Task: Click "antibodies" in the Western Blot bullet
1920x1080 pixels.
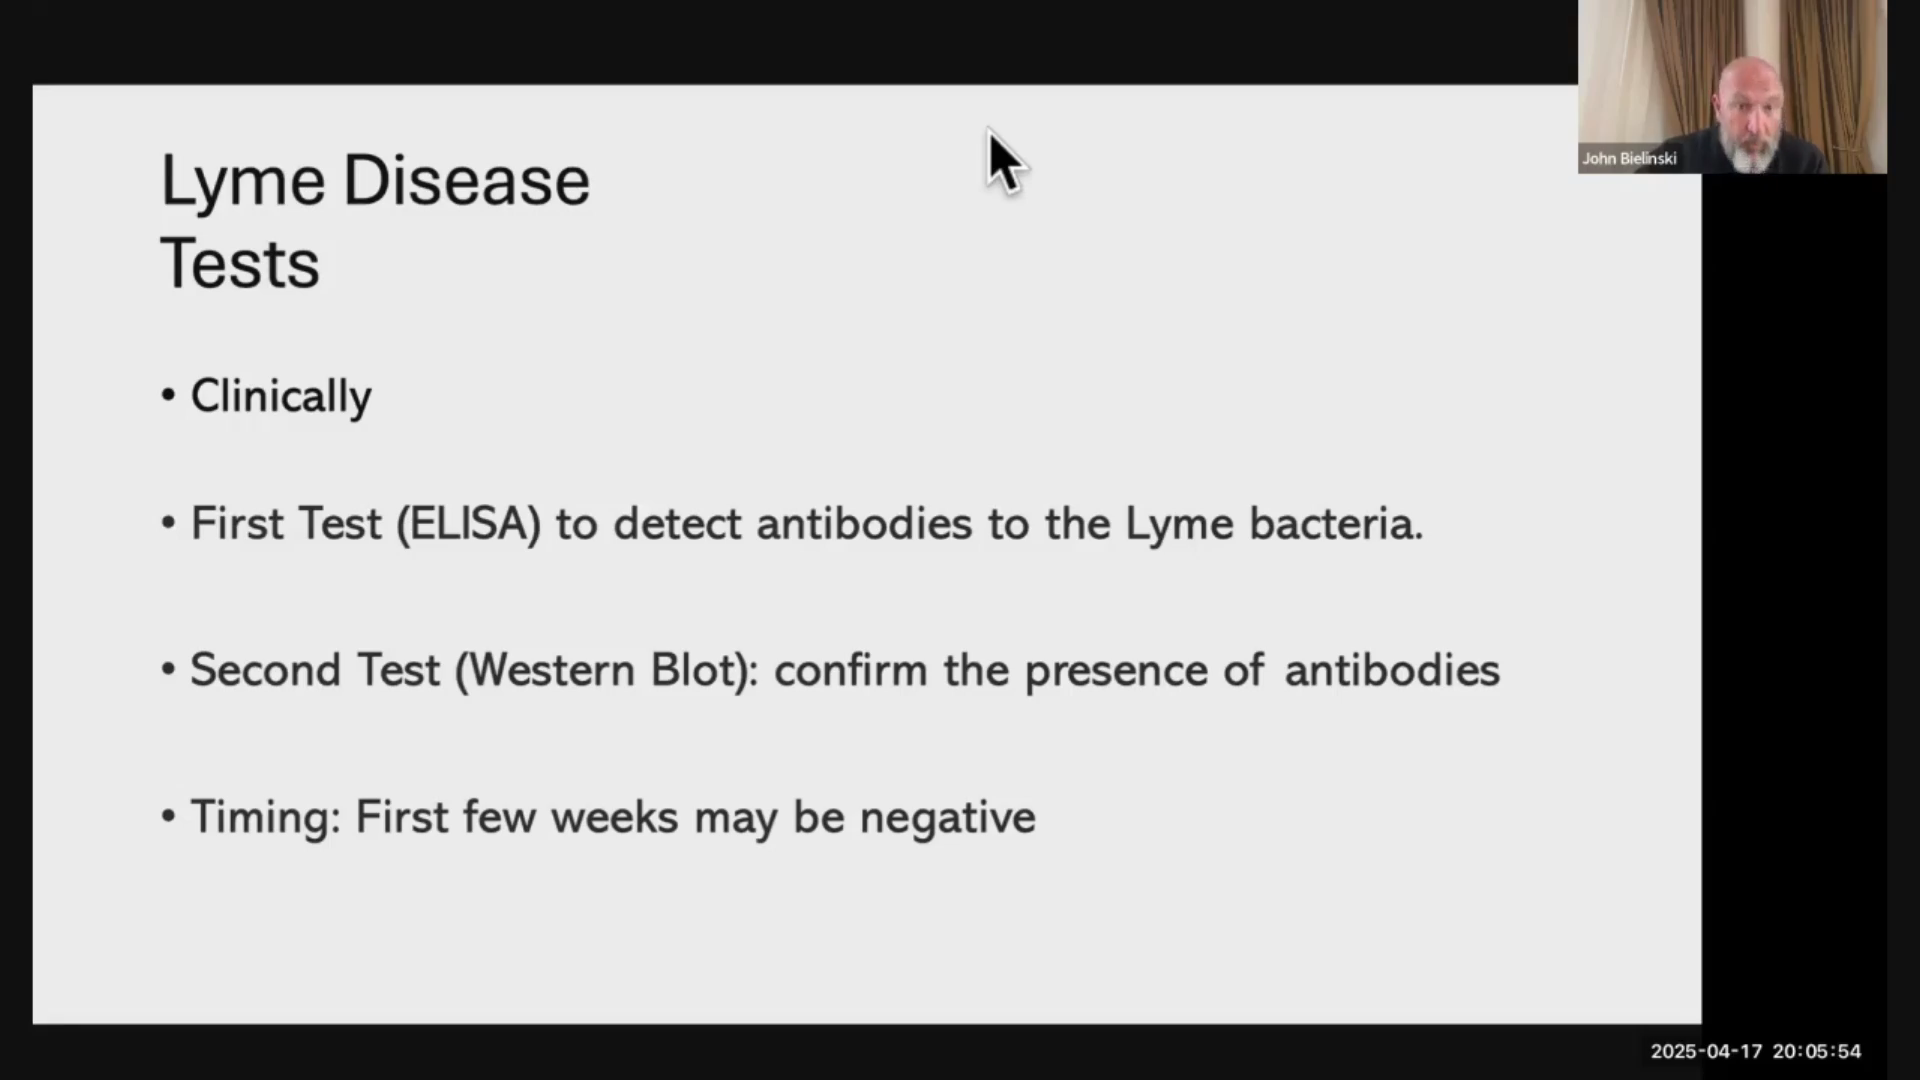Action: (x=1391, y=670)
